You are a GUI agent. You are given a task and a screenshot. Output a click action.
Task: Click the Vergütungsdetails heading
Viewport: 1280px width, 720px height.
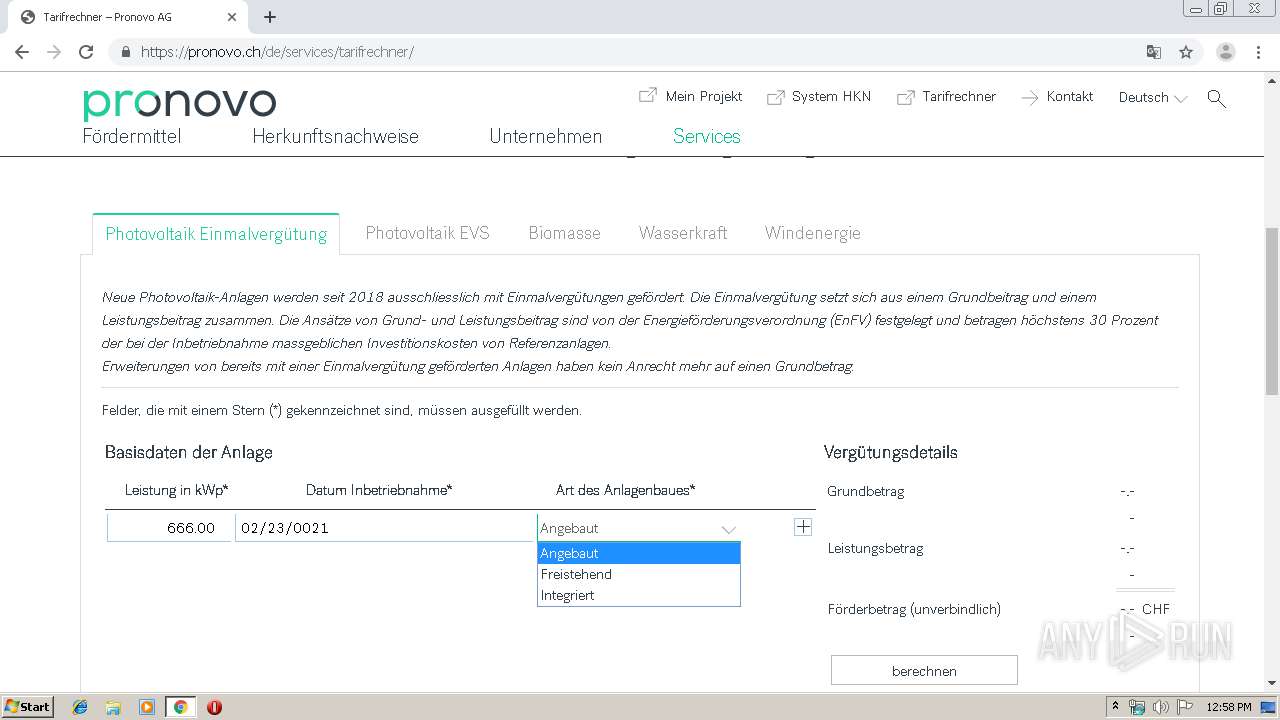coord(891,452)
